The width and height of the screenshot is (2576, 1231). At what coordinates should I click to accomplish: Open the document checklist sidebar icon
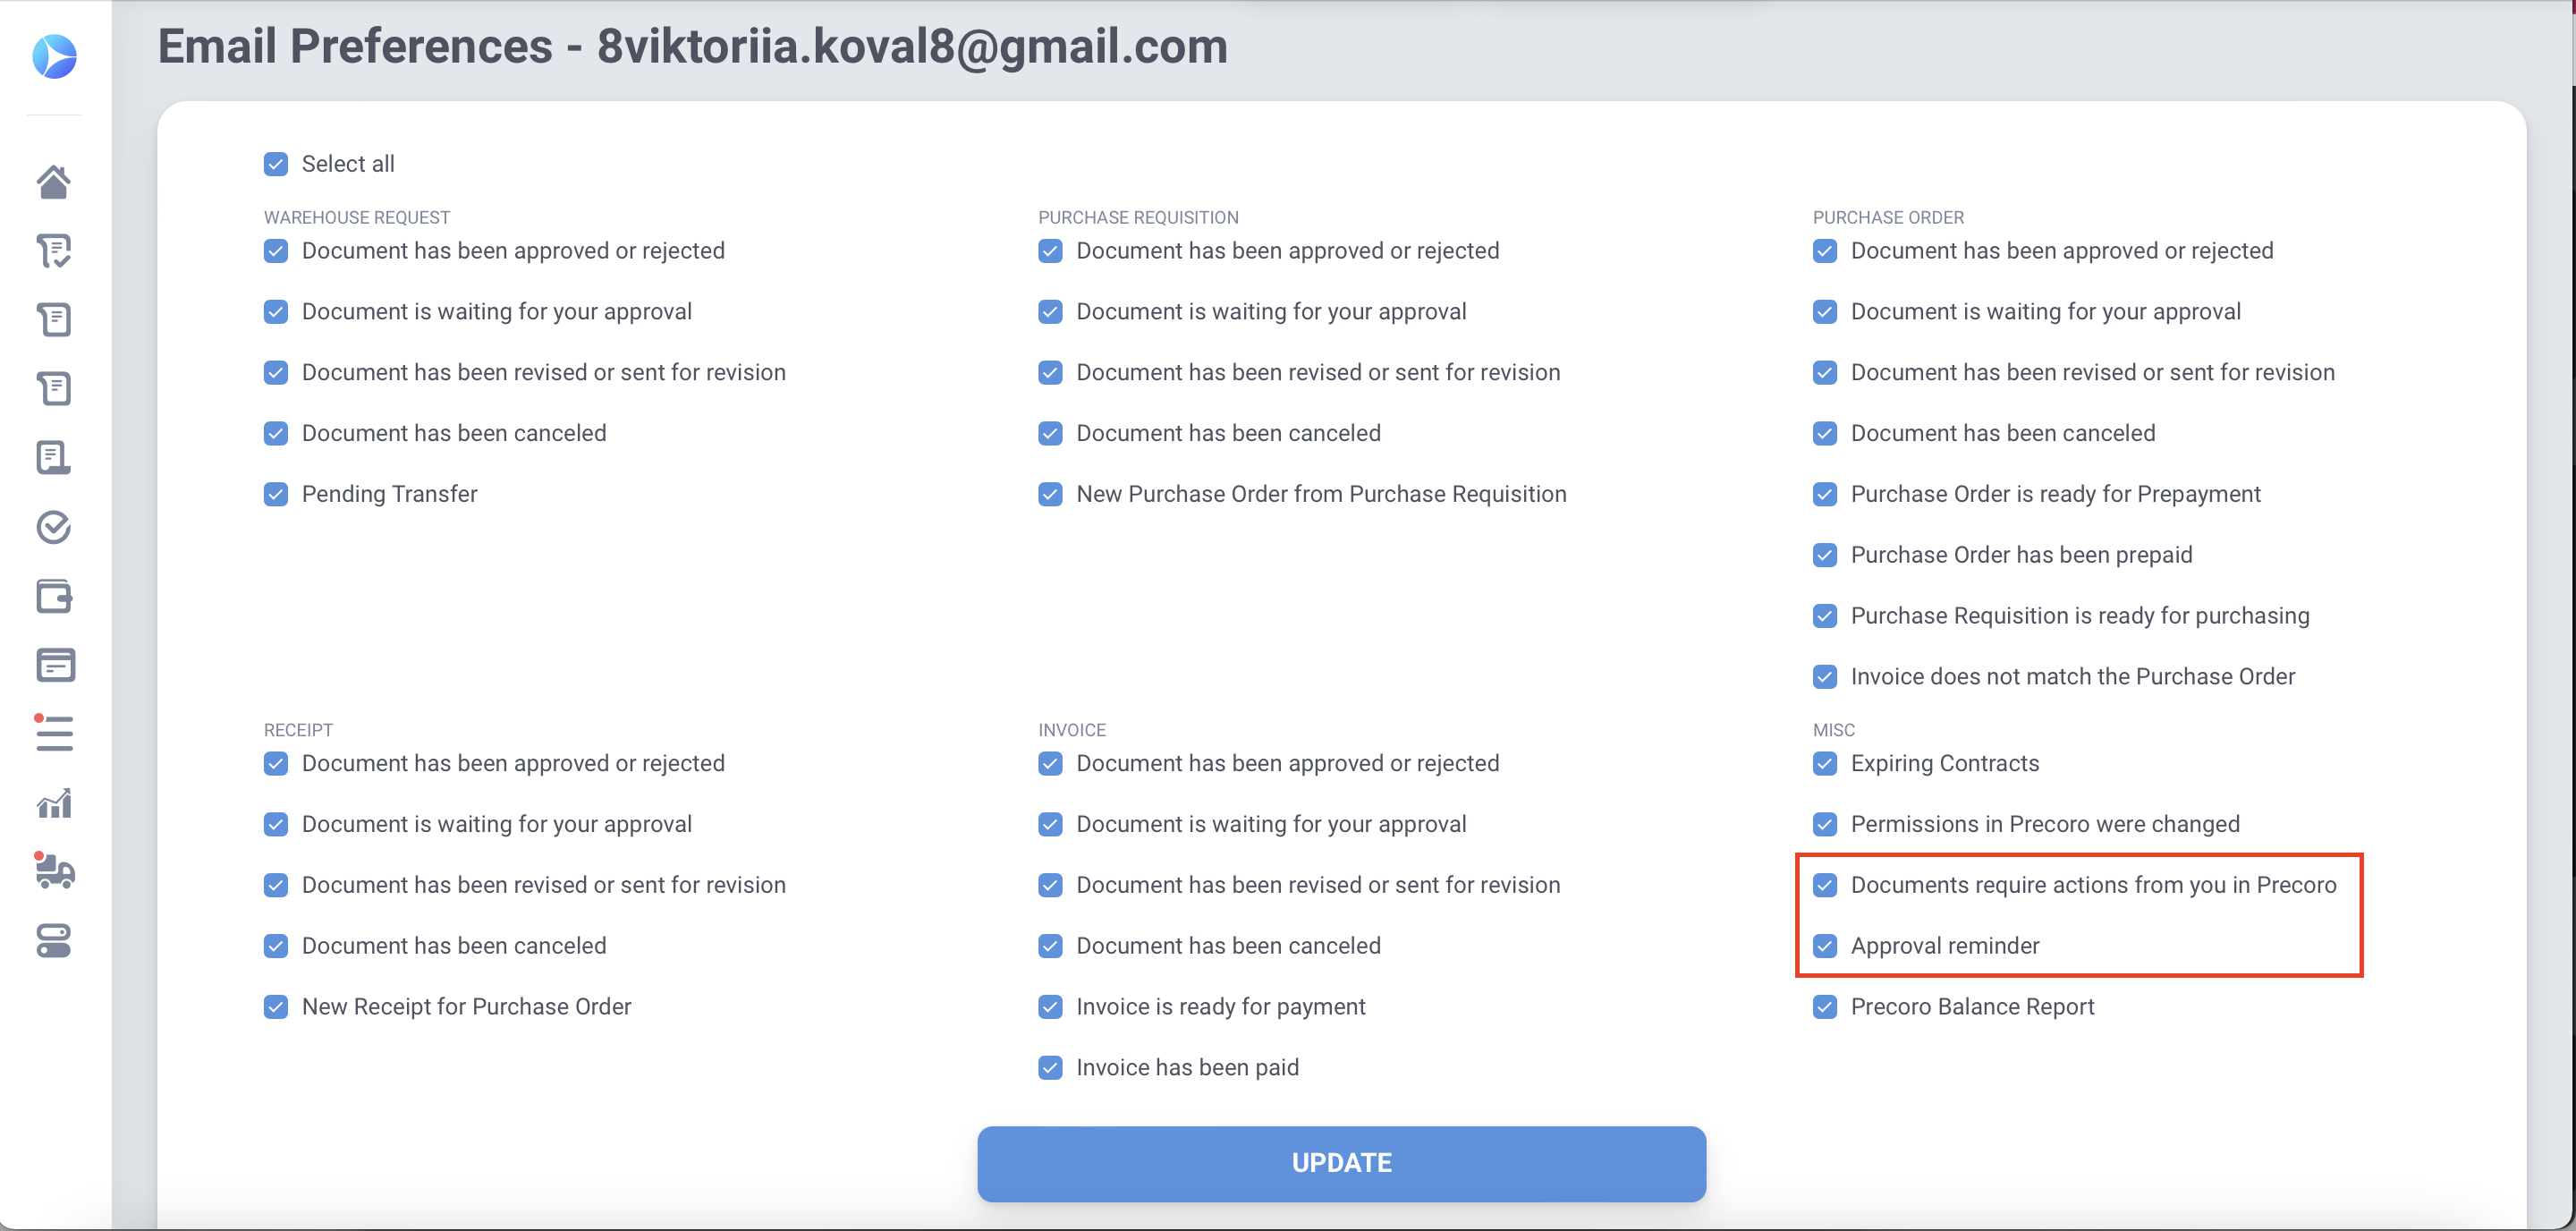54,251
